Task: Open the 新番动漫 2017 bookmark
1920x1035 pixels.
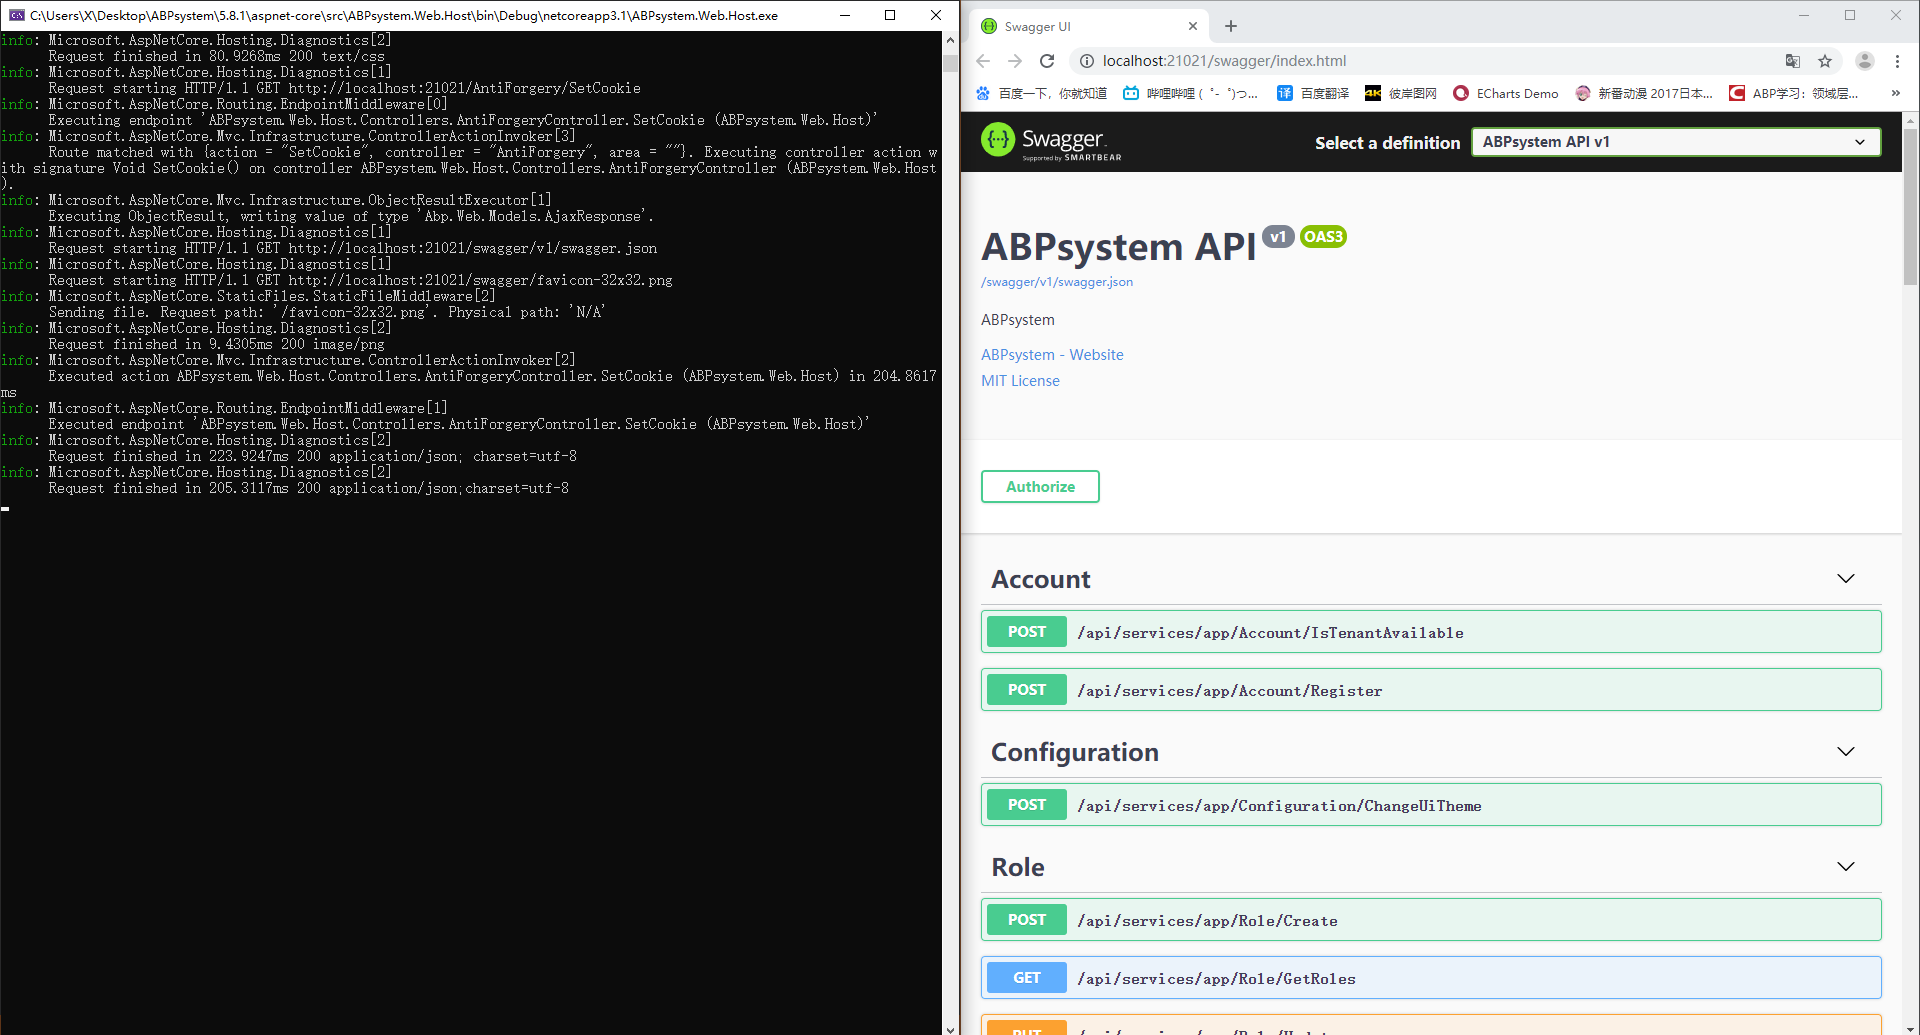Action: 1644,93
